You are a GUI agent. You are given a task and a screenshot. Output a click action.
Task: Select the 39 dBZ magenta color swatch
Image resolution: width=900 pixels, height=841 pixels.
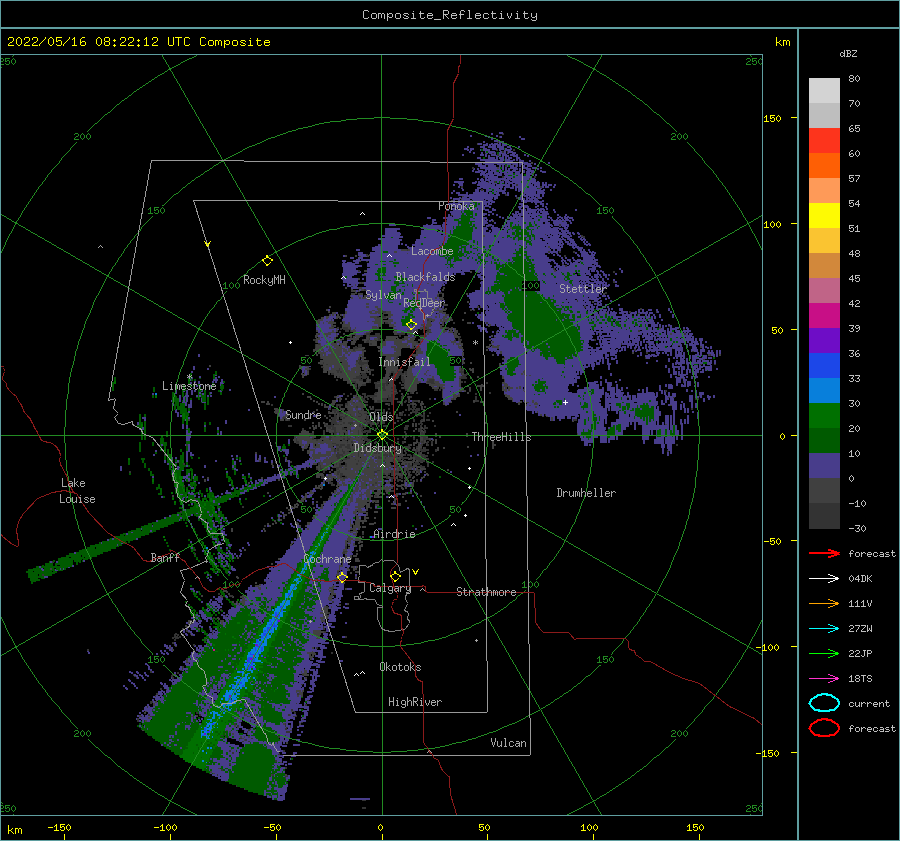point(824,315)
